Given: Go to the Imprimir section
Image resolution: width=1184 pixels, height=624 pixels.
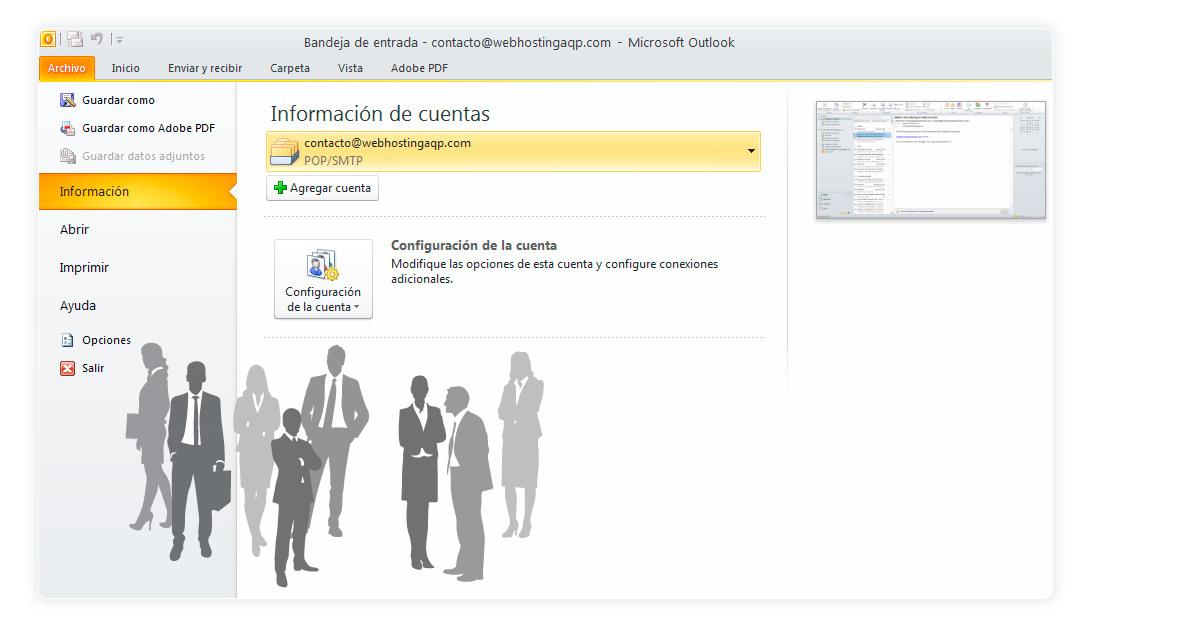Looking at the screenshot, I should coord(84,267).
